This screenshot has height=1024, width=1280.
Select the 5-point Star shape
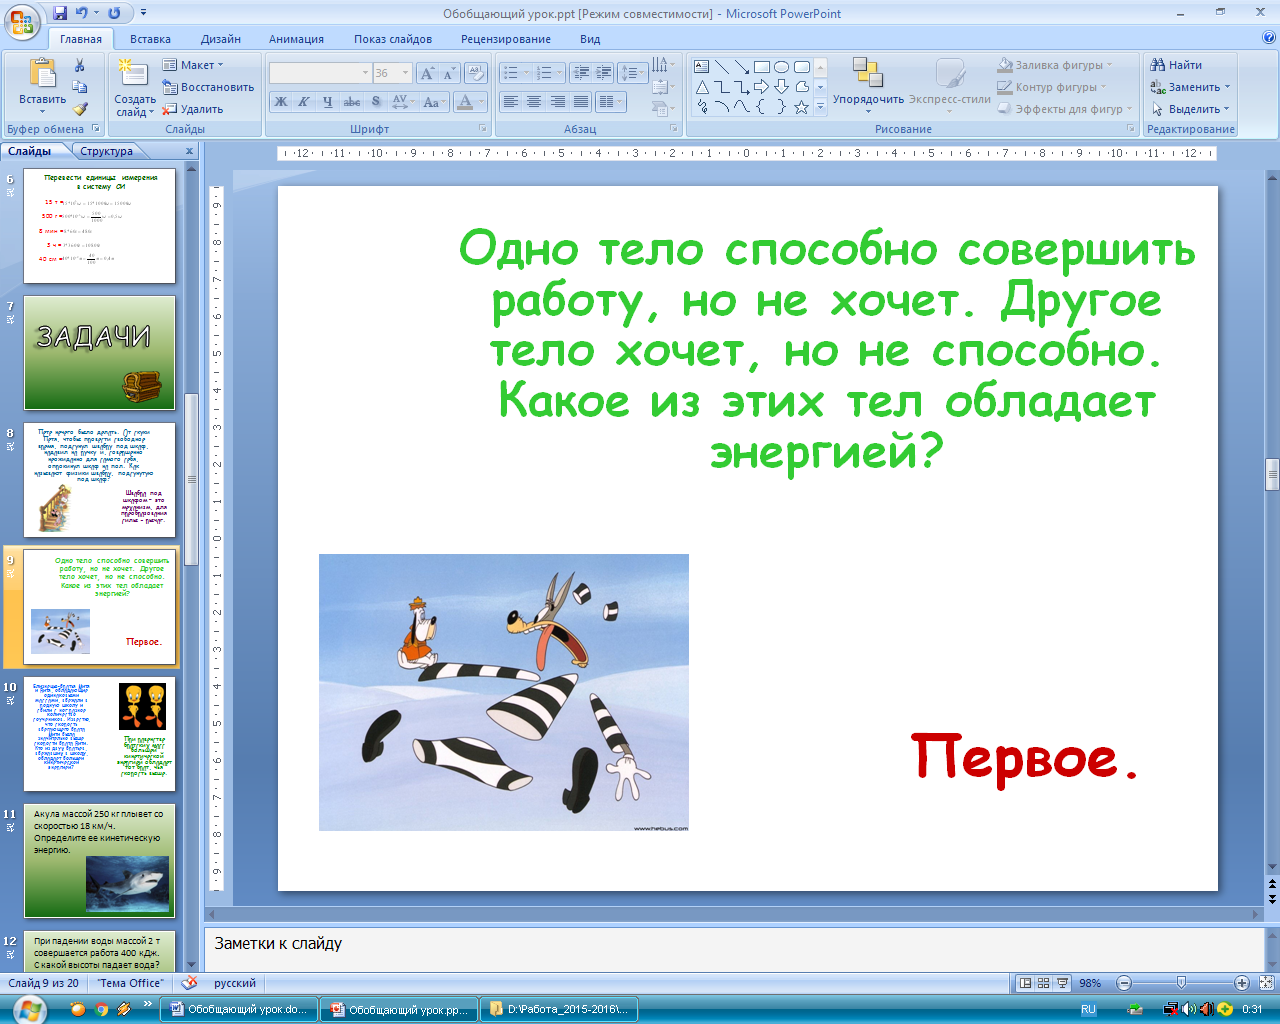tap(802, 107)
